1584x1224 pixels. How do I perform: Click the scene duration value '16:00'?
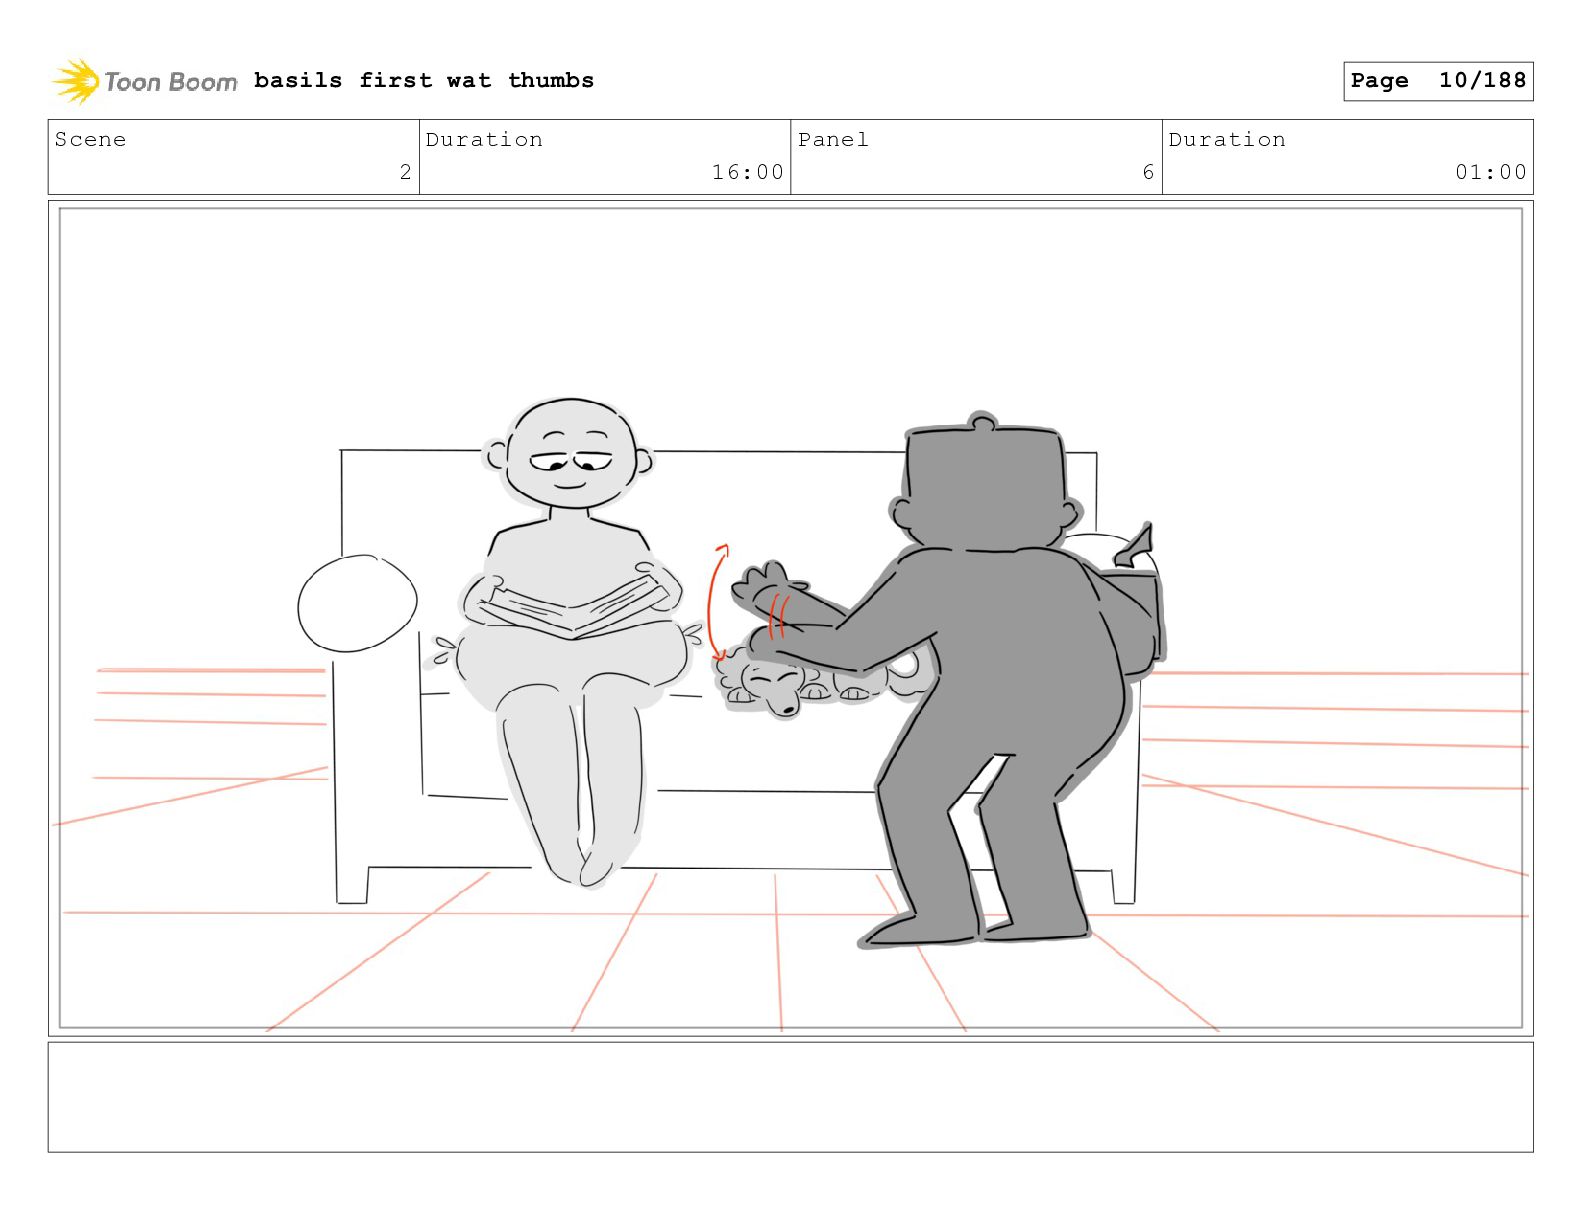(747, 172)
